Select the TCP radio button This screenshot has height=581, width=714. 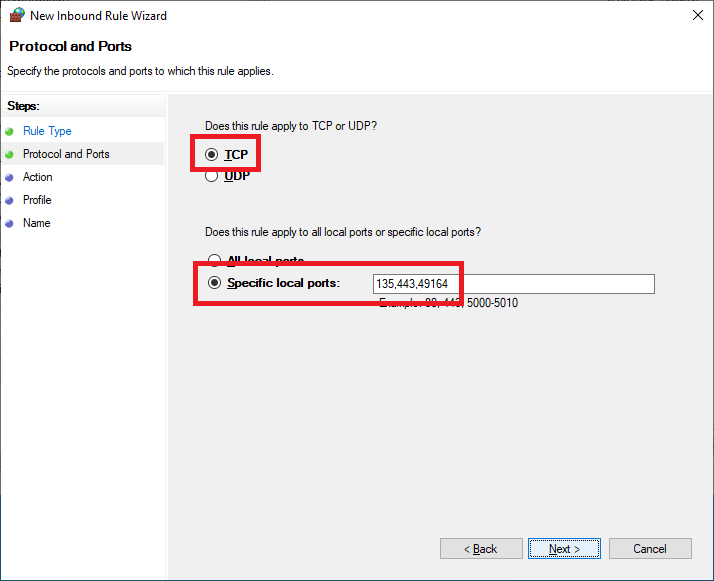tap(211, 155)
